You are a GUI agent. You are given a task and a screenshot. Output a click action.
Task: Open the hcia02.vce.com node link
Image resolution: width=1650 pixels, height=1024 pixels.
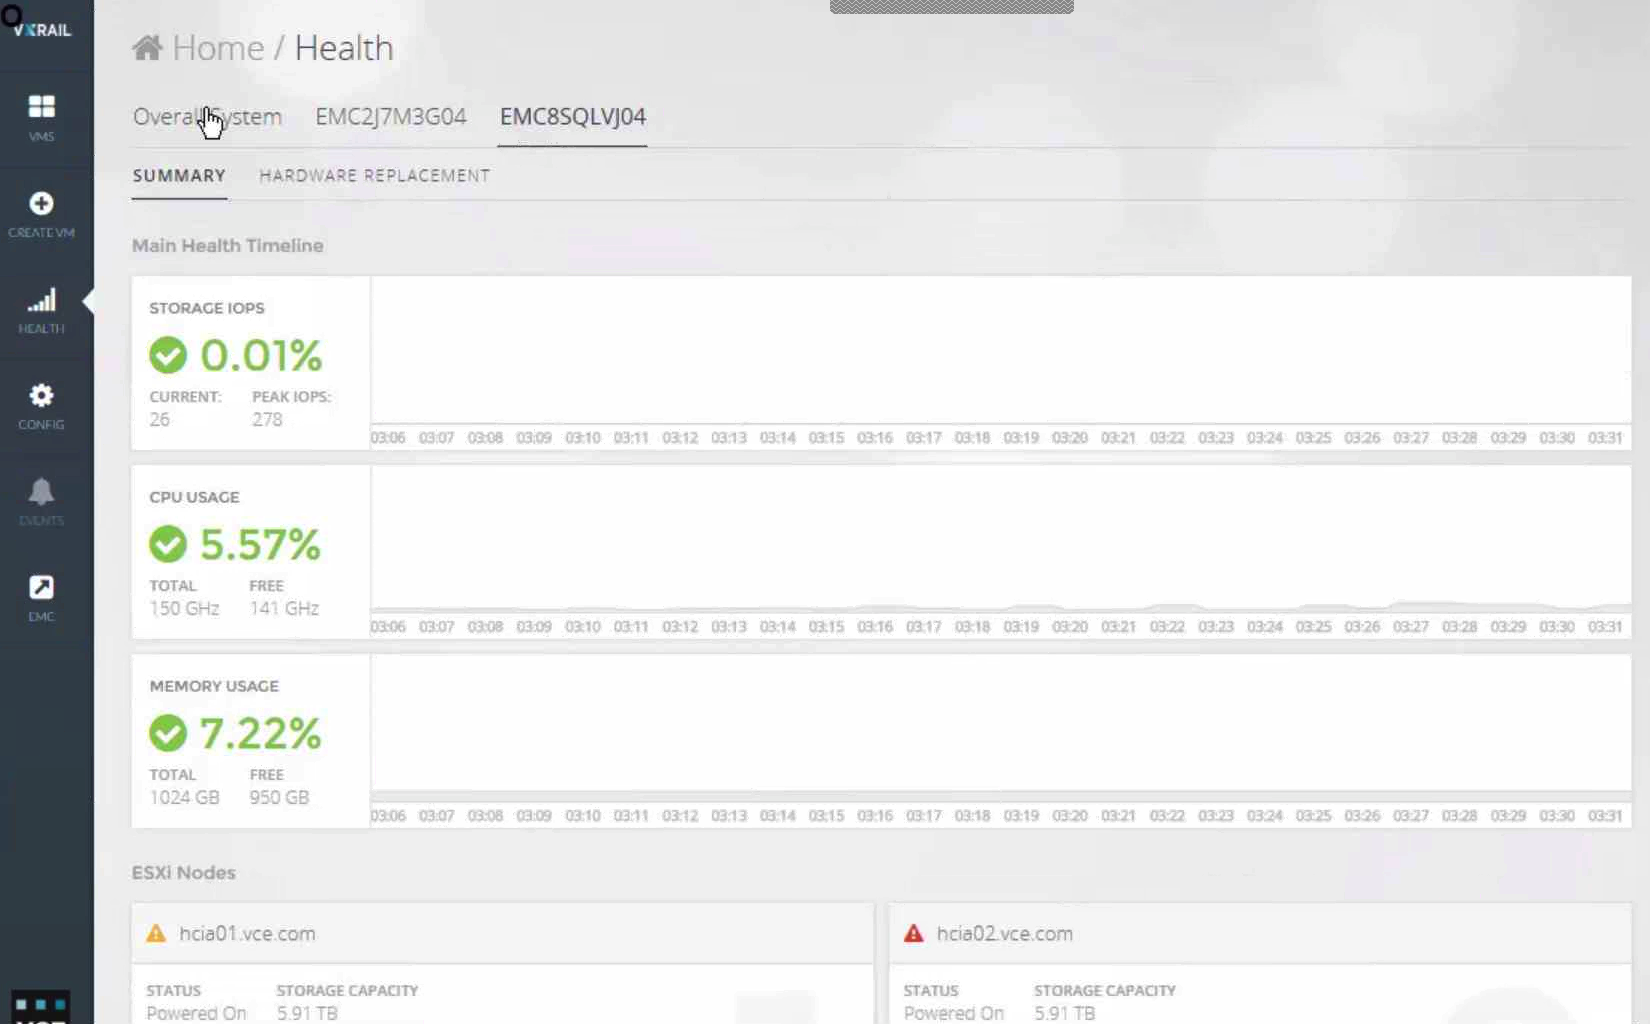click(1004, 934)
